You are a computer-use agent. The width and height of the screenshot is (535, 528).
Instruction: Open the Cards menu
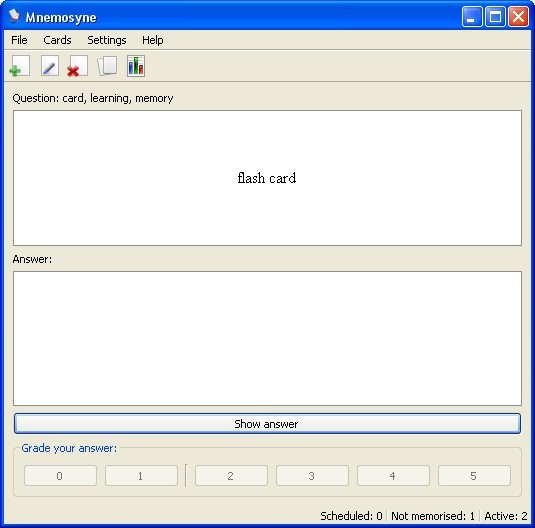(57, 40)
